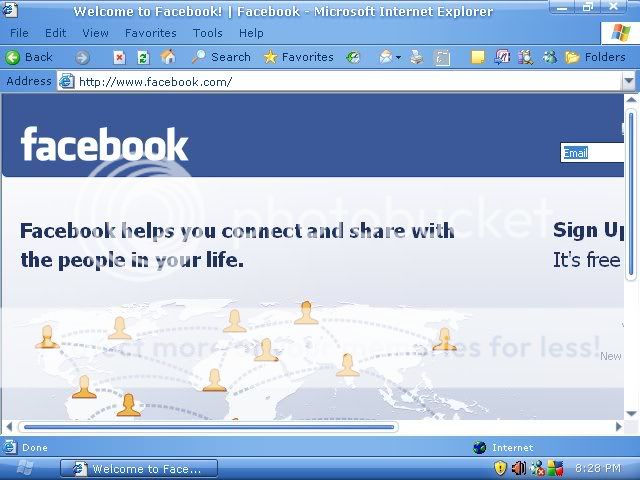
Task: Click the IE icon in status bar
Action: click(9, 447)
